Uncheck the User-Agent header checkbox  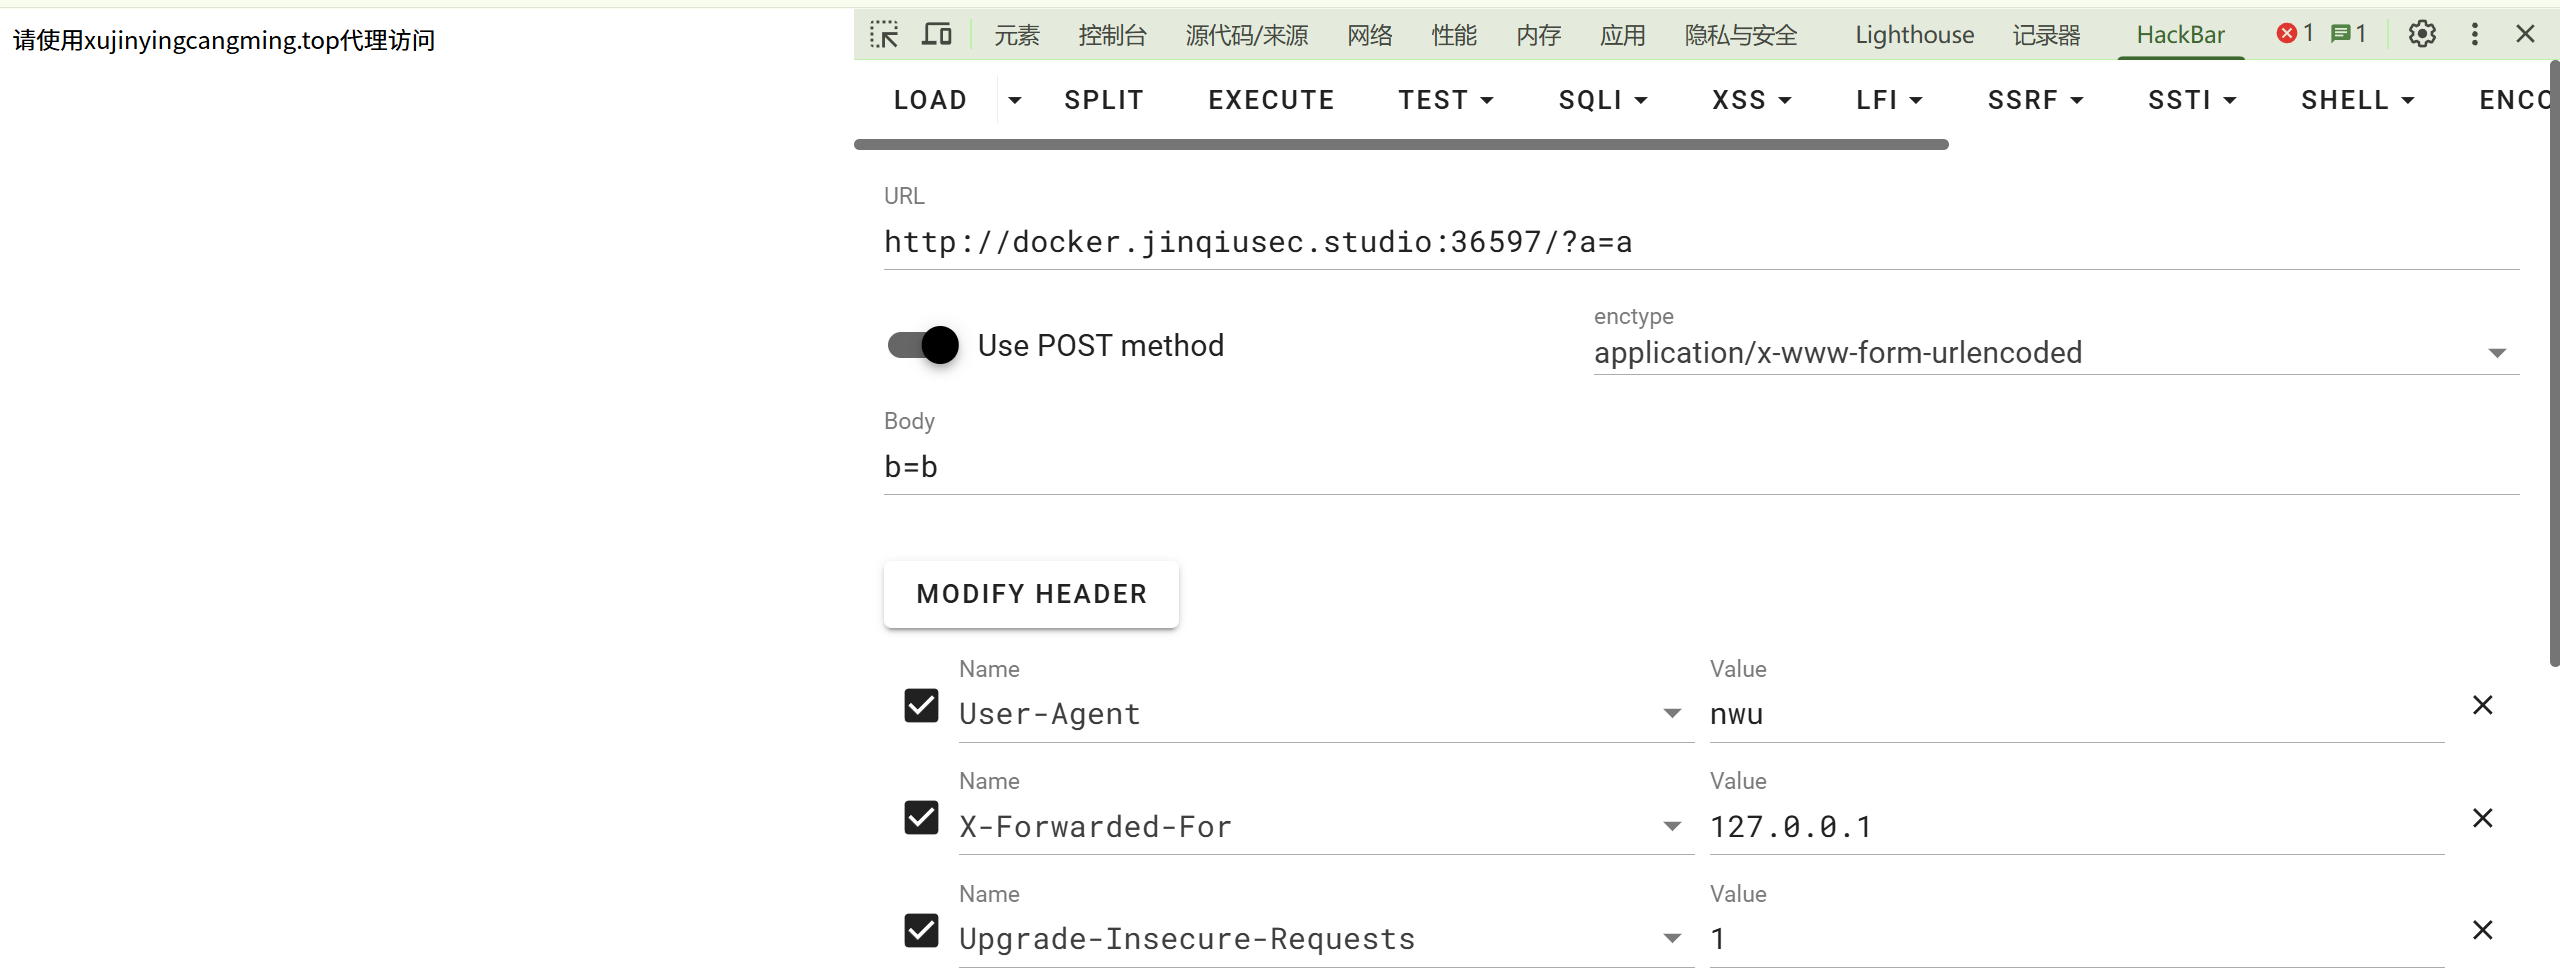click(x=921, y=706)
